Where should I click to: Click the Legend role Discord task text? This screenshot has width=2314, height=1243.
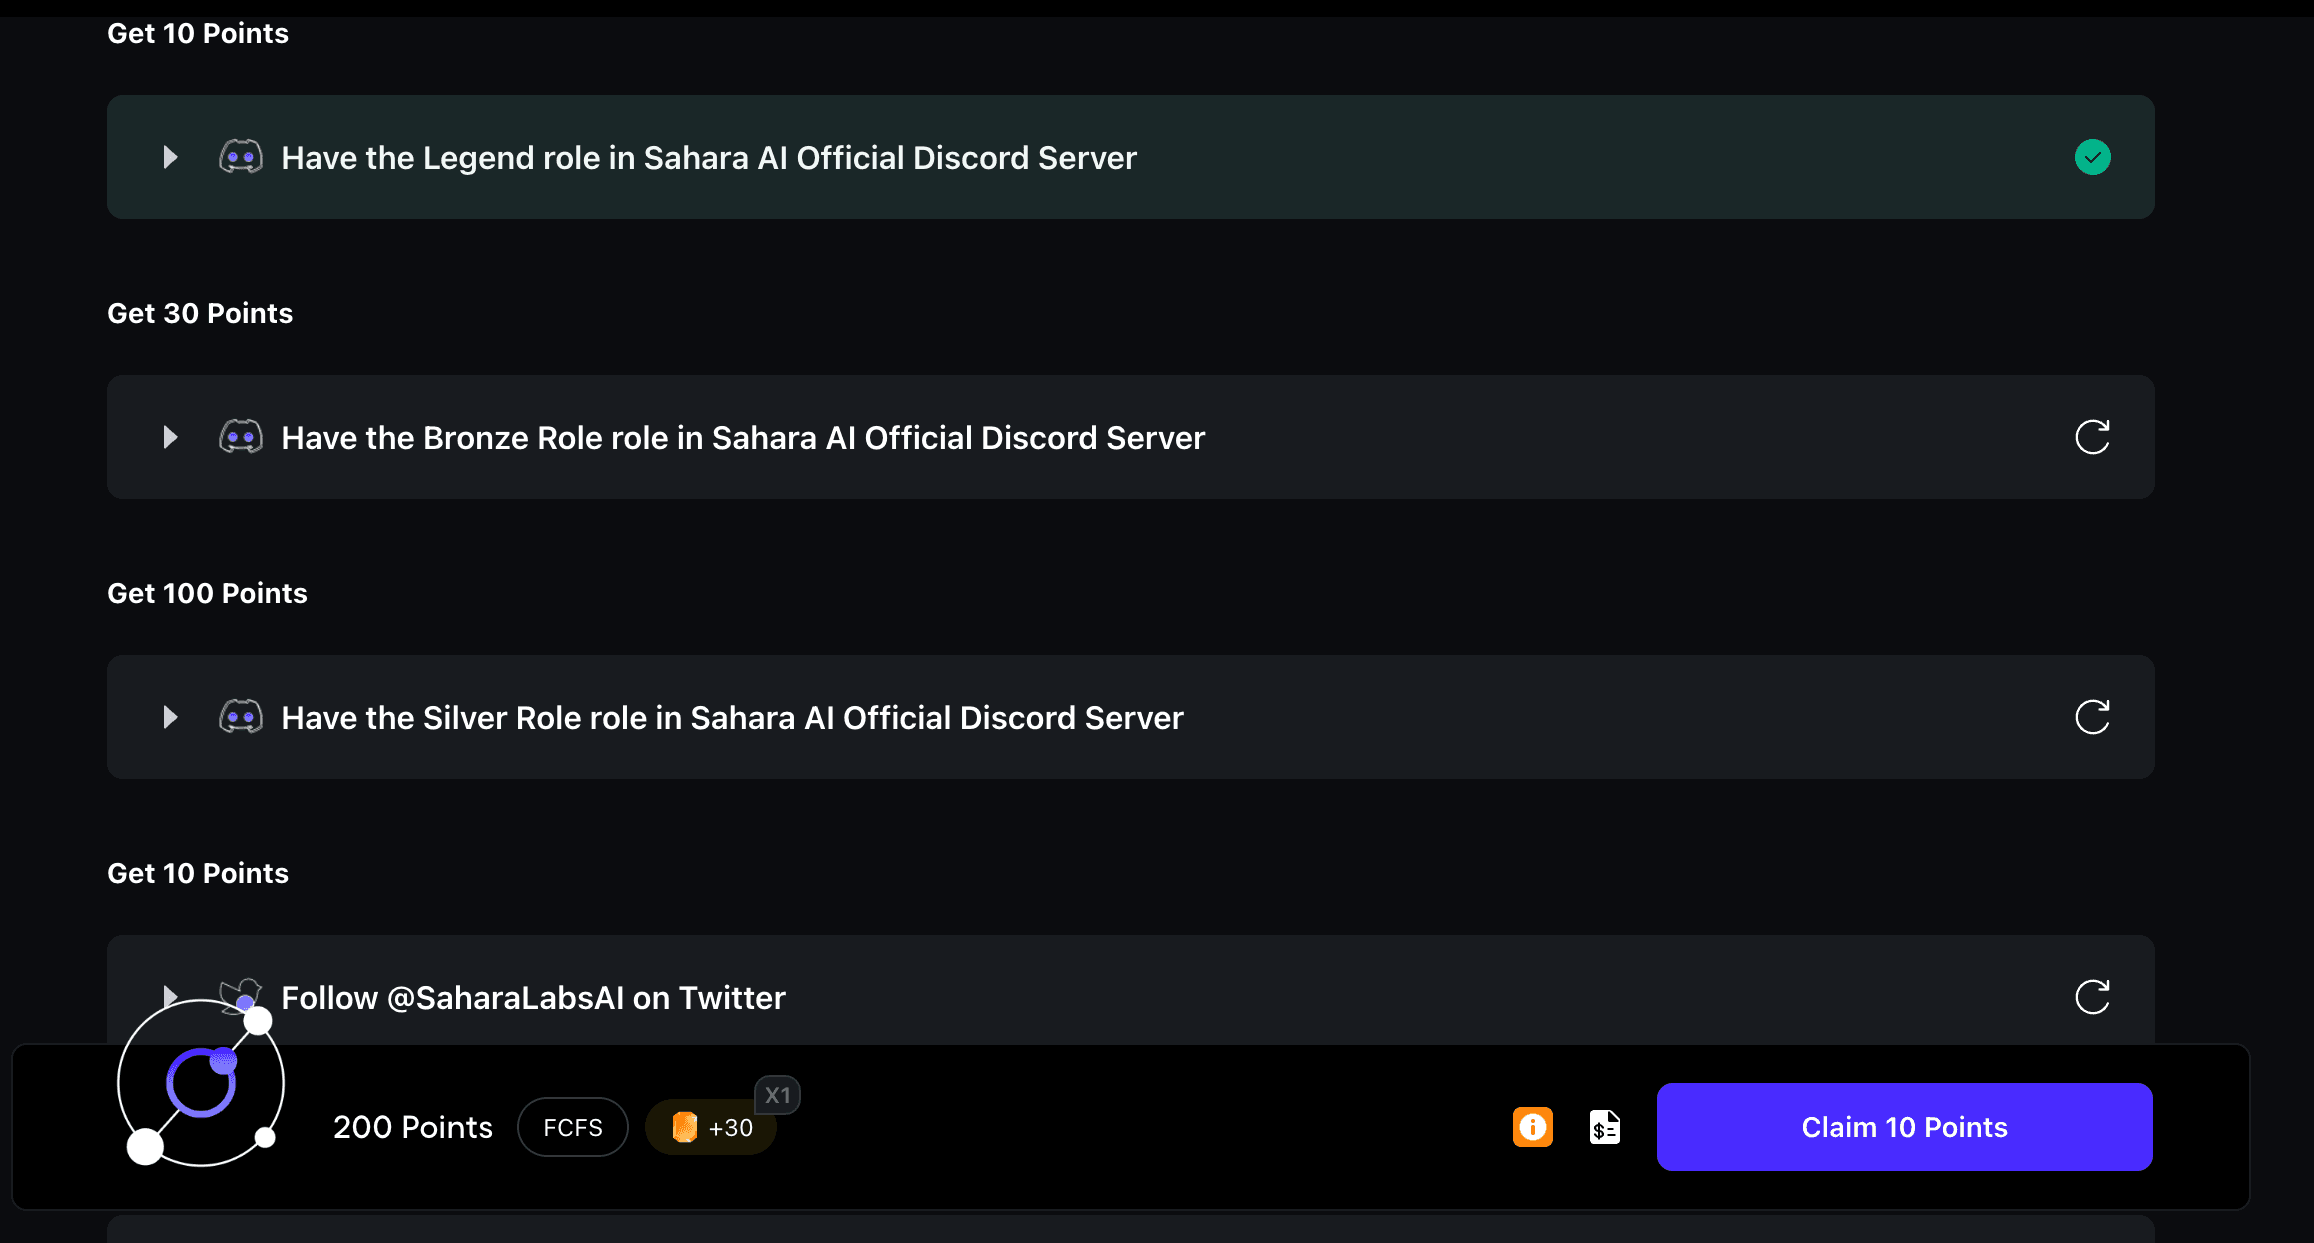point(709,158)
